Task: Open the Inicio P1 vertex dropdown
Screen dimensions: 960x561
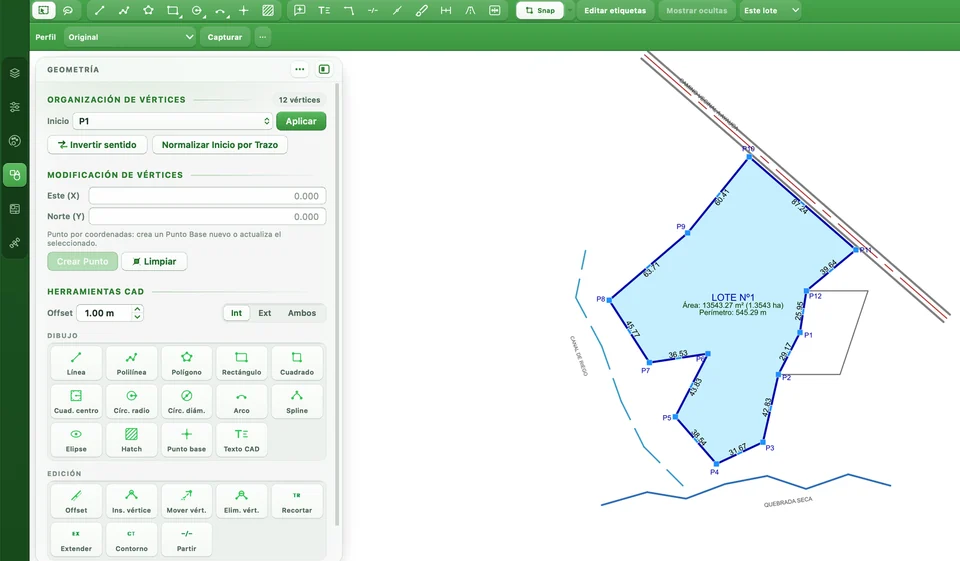Action: [x=173, y=121]
